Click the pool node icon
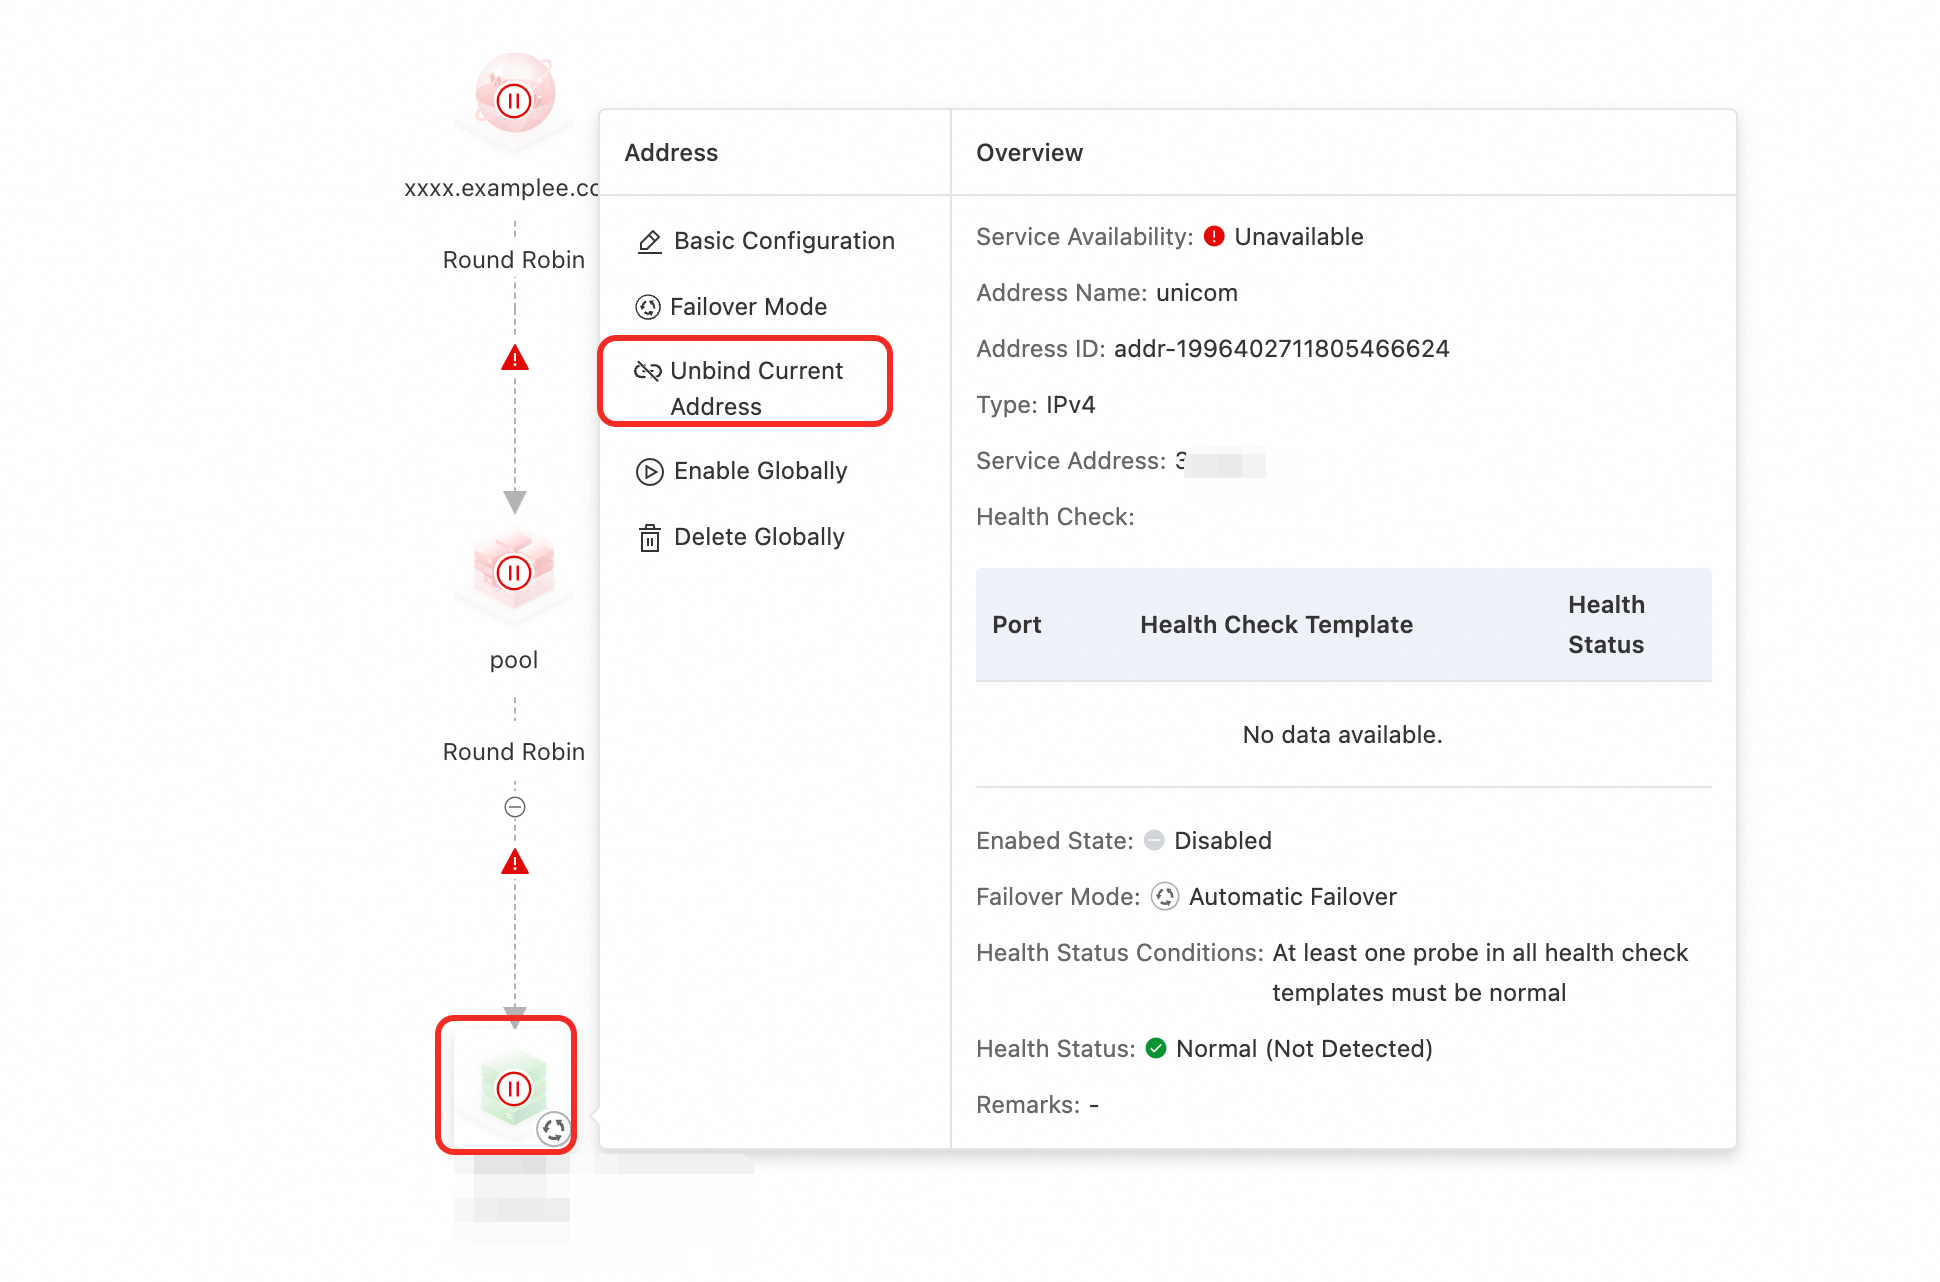 point(514,572)
